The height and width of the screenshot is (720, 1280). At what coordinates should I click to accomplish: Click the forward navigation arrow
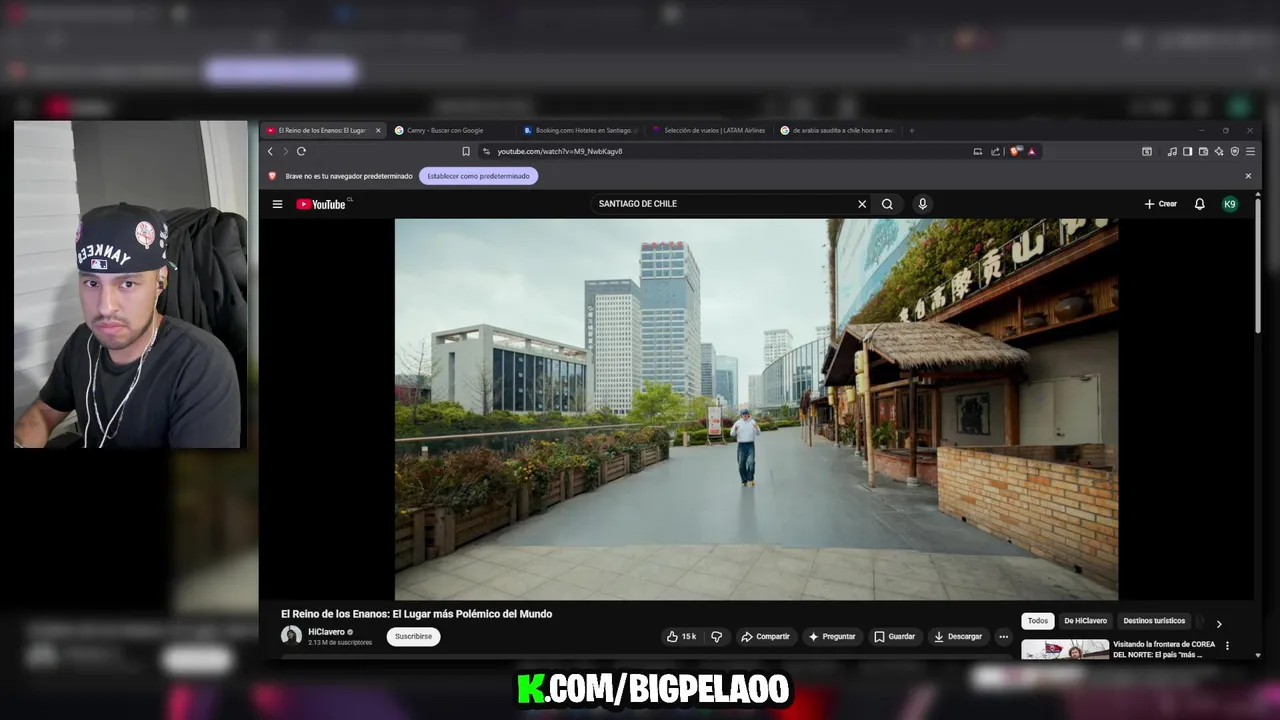pos(285,151)
